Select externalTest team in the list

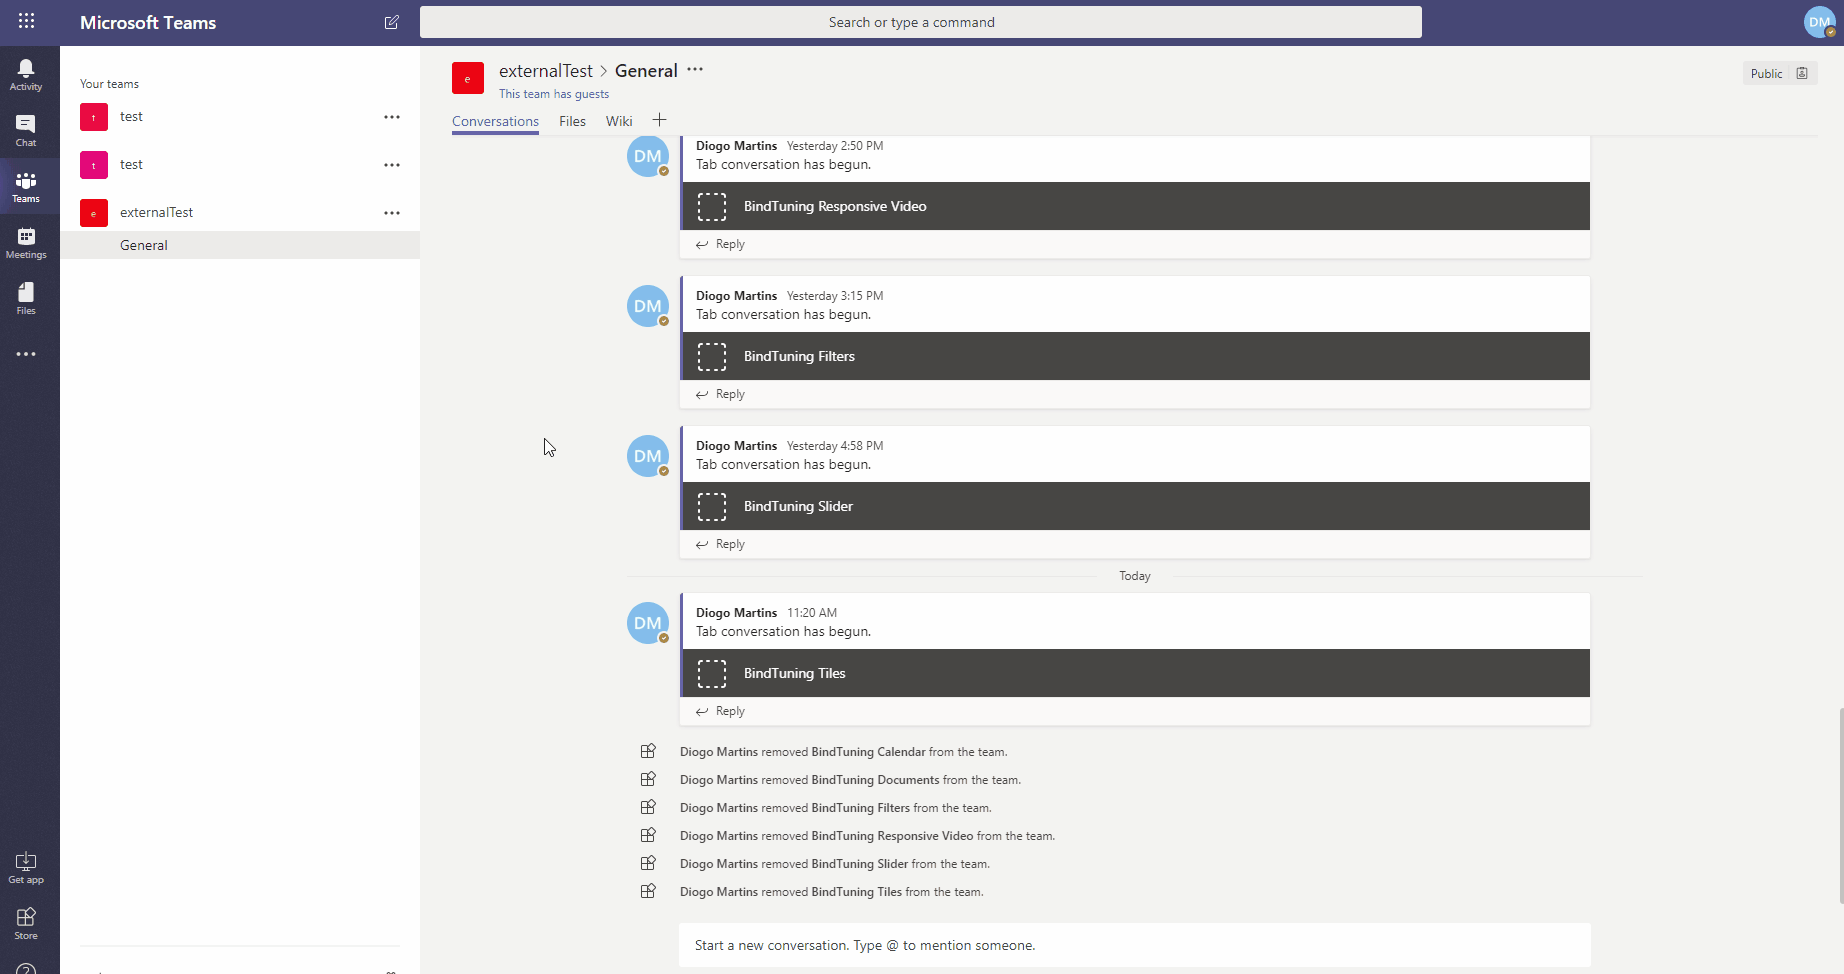click(x=240, y=213)
